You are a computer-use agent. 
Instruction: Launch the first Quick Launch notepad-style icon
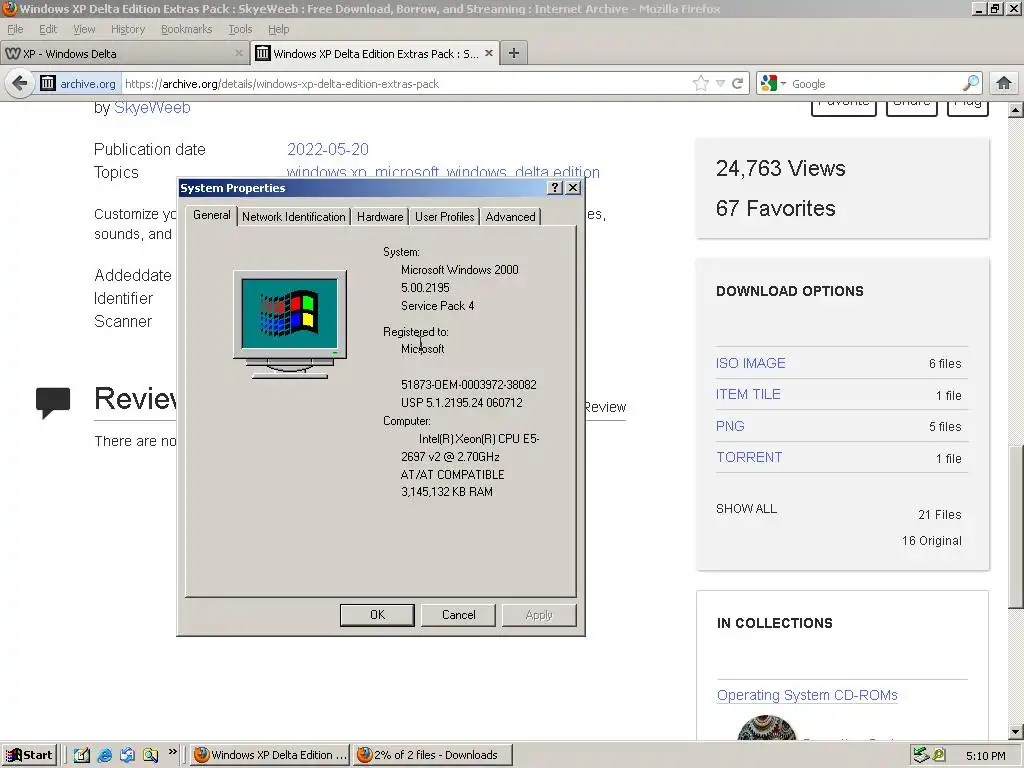pos(82,755)
